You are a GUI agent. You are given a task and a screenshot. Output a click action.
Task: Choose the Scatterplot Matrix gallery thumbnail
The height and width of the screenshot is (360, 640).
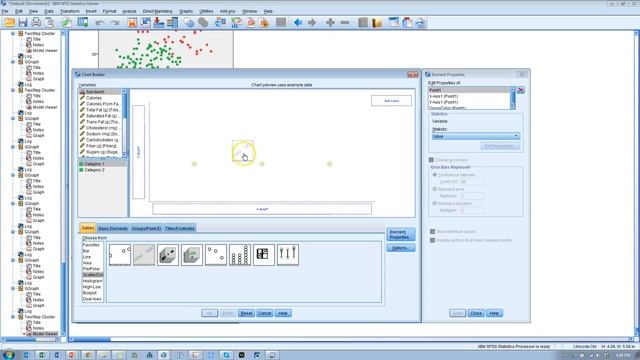[264, 255]
